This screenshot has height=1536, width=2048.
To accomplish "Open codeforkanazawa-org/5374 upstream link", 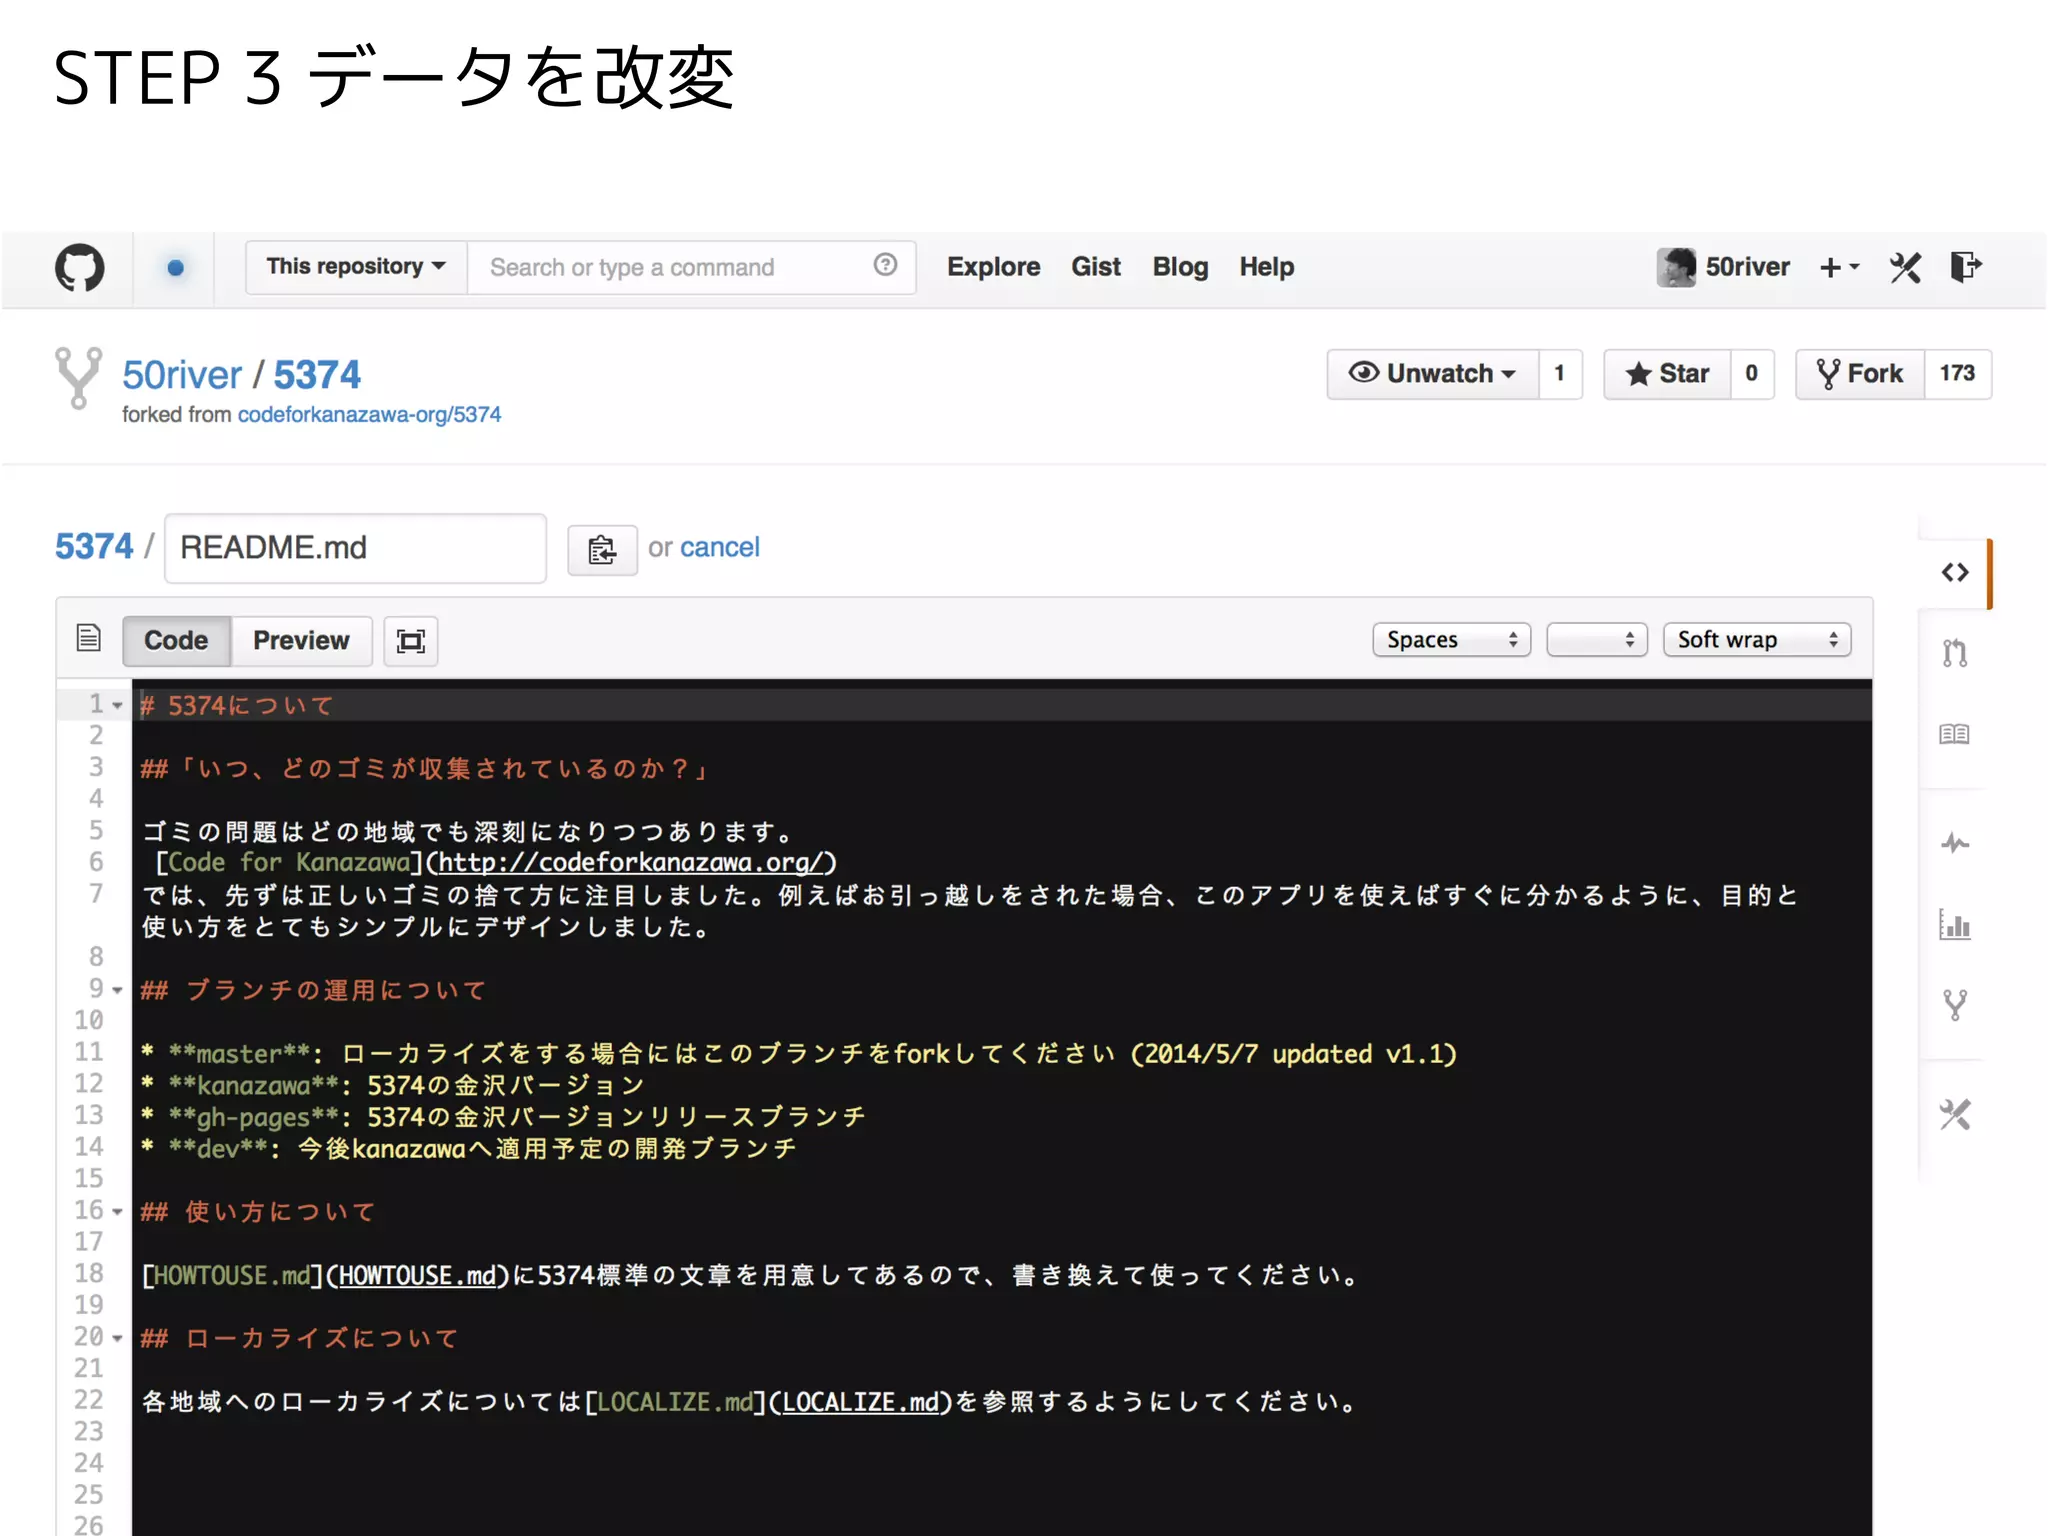I will coord(369,414).
